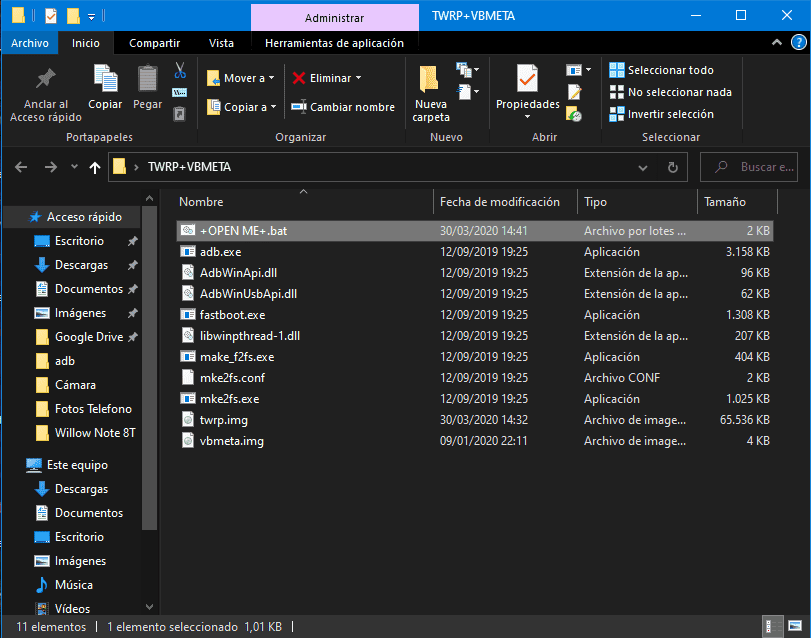Switch to large thumbnails view in status bar
The image size is (811, 638).
pyautogui.click(x=795, y=627)
